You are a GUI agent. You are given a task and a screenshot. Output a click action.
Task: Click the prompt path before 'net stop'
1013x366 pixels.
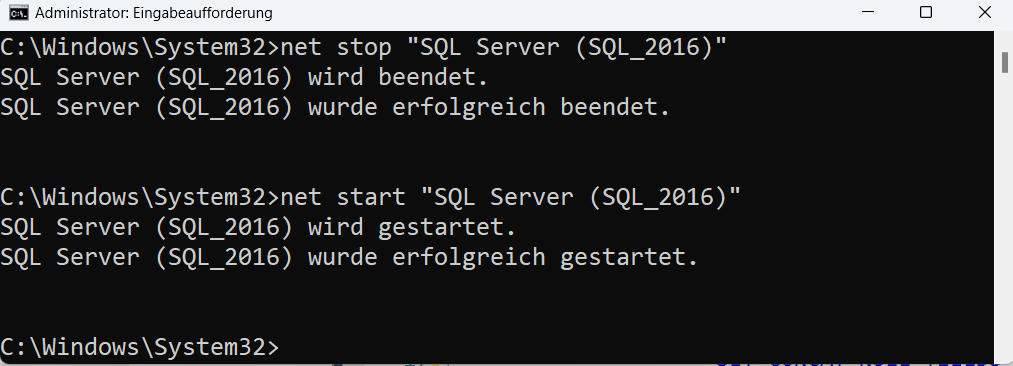140,47
